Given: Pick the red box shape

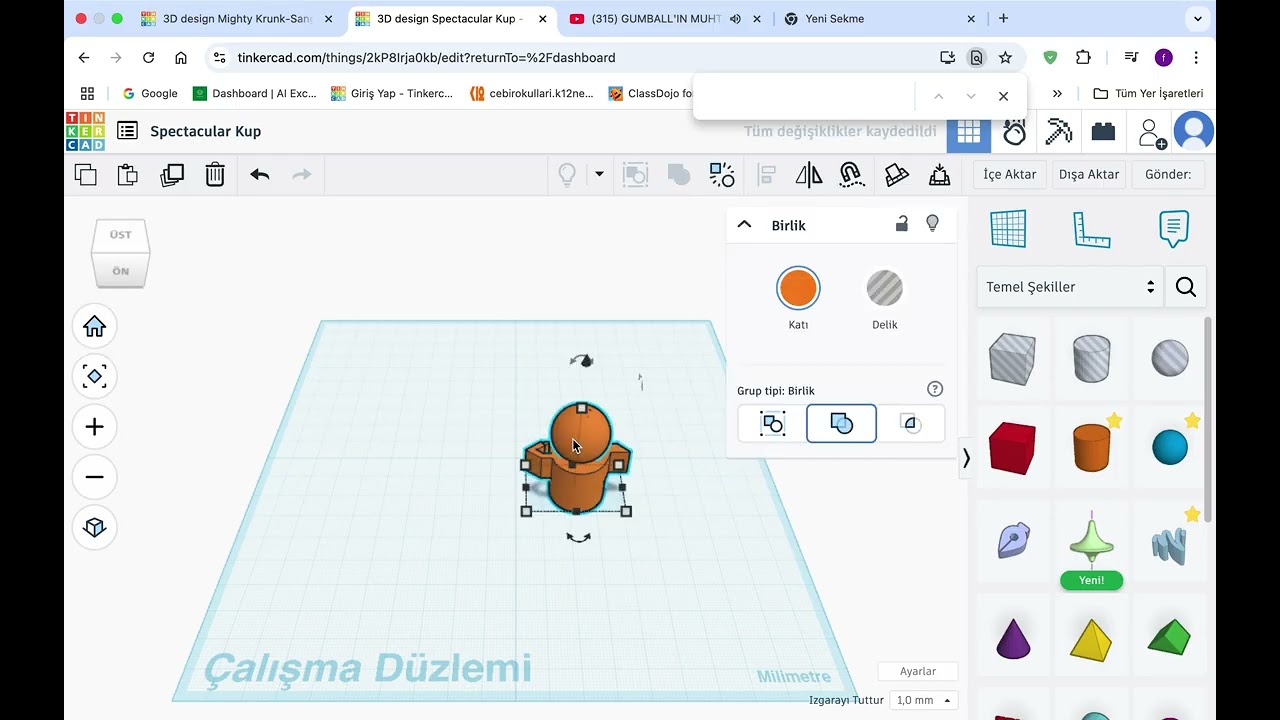Looking at the screenshot, I should [x=1012, y=447].
